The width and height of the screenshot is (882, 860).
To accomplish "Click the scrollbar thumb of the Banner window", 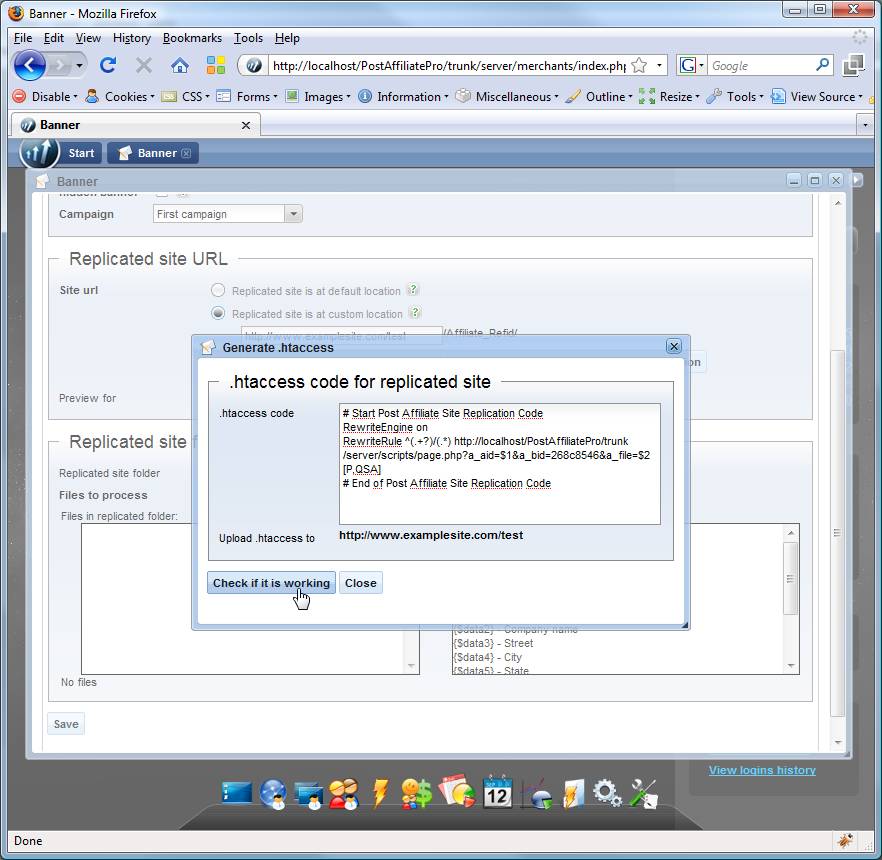I will (837, 533).
